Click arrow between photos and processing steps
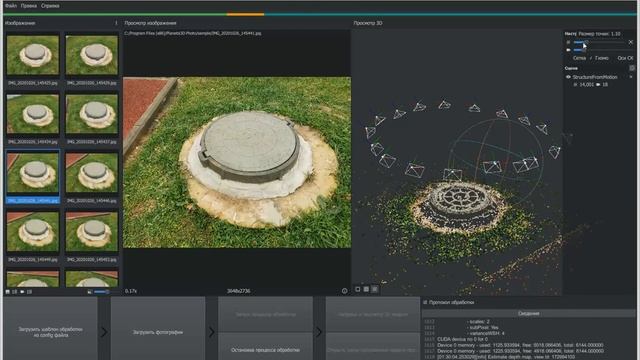This screenshot has width=640, height=360. 211,332
